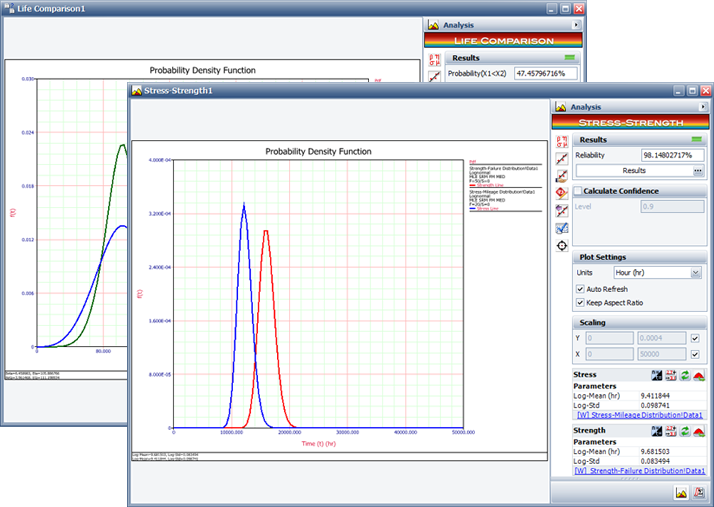Screen dimensions: 714x507
Task: Open the Stress-Mileage Distribution!Data1 link
Action: click(x=639, y=413)
